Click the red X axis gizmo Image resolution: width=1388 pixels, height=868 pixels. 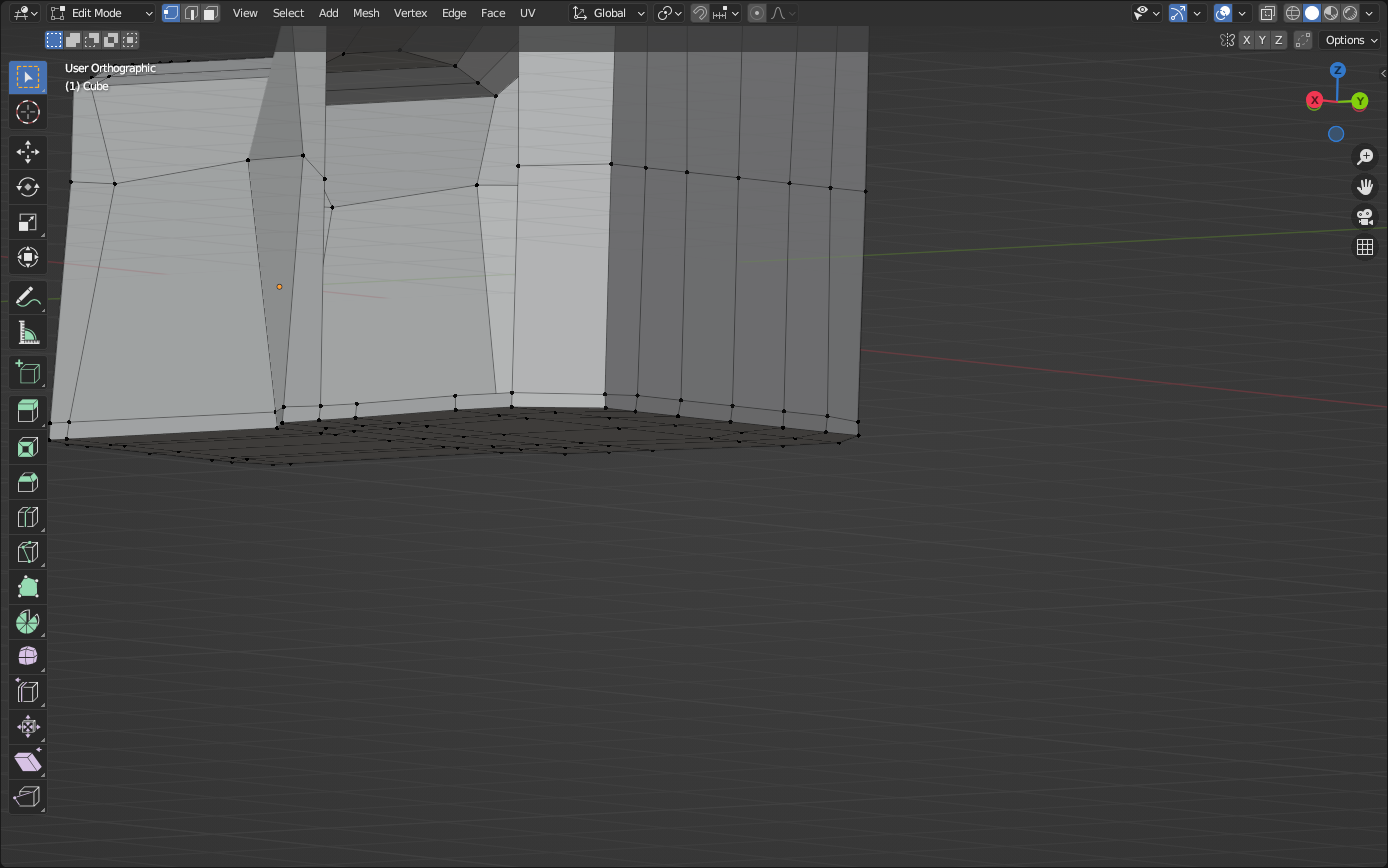coord(1315,100)
